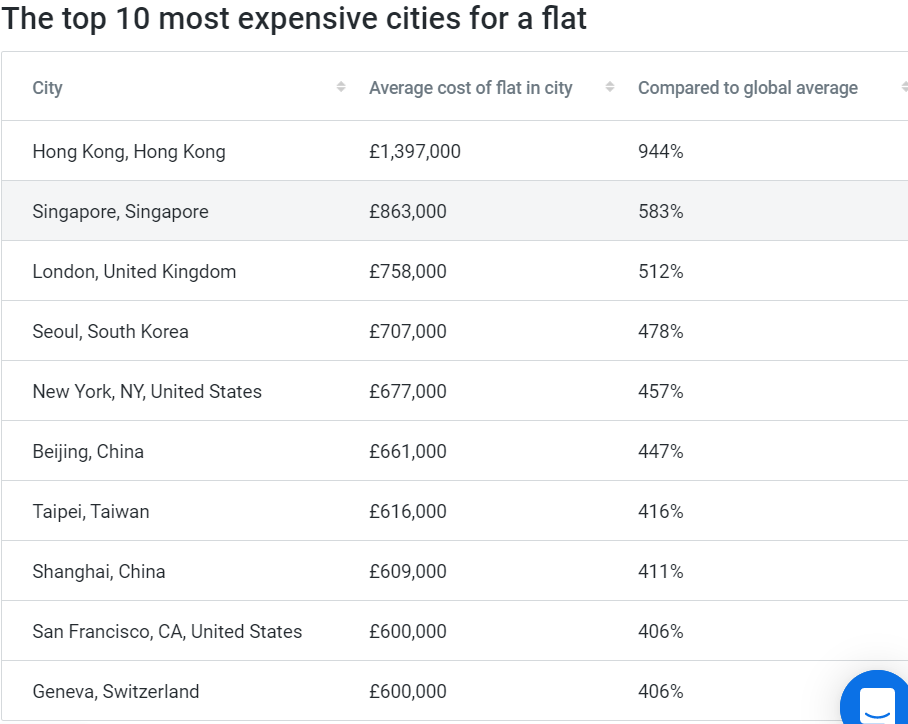Screen dimensions: 908x724
Task: Select Average cost of flat in city header
Action: pyautogui.click(x=471, y=87)
